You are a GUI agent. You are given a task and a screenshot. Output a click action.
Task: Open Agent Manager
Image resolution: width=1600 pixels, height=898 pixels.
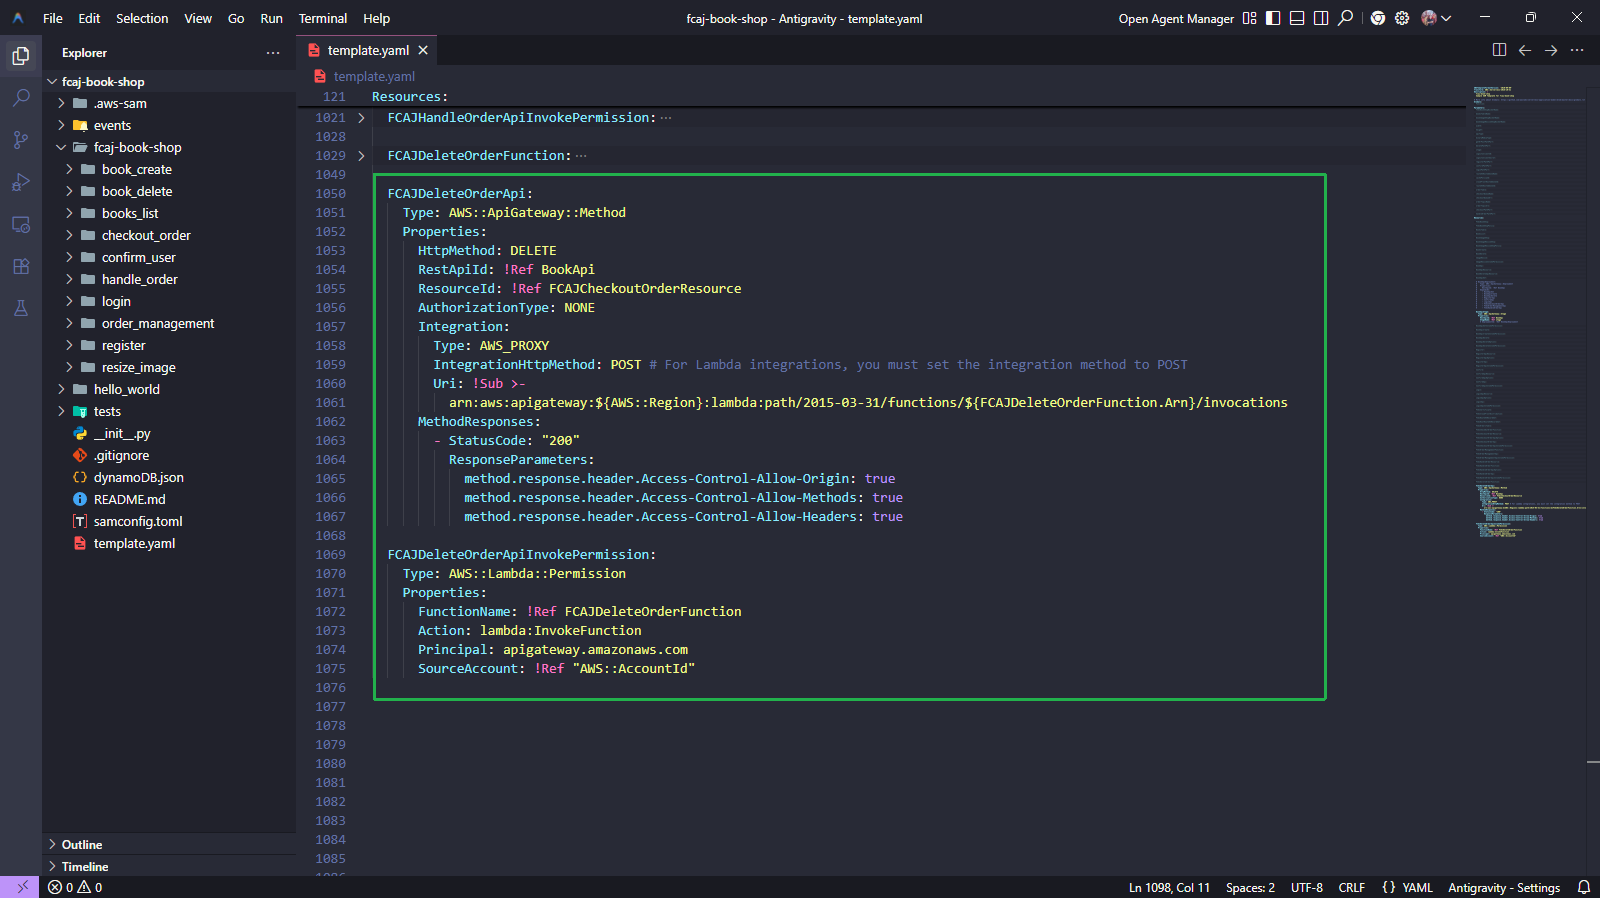pyautogui.click(x=1176, y=19)
